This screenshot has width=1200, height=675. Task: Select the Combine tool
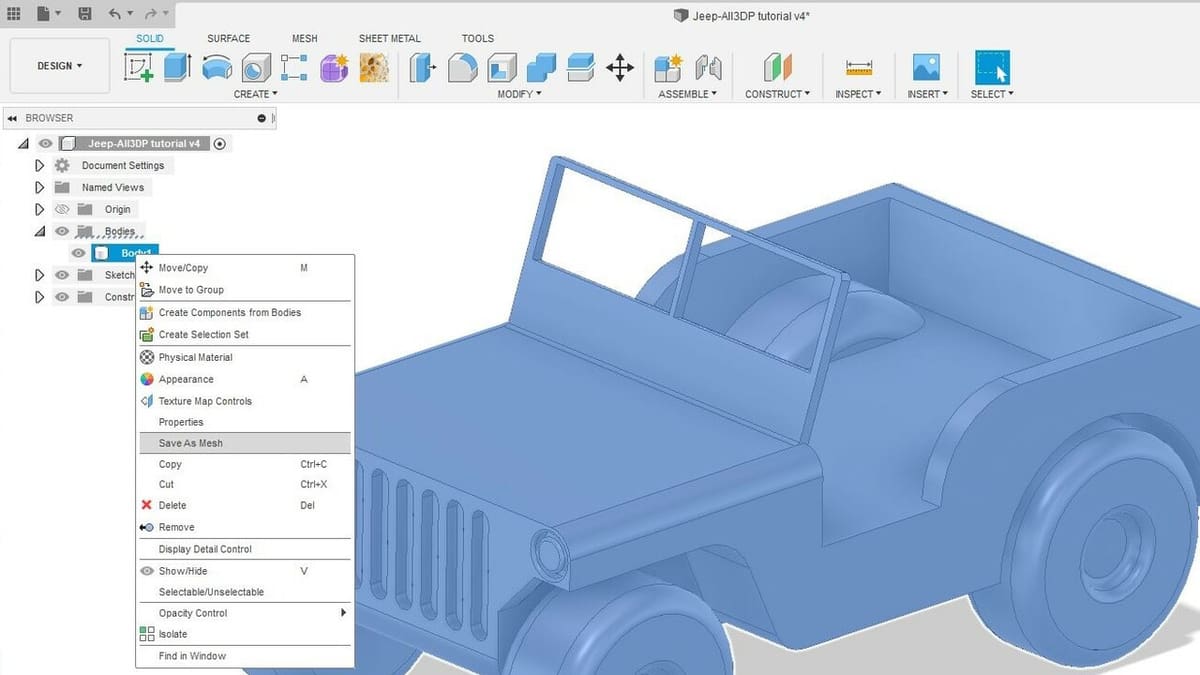(541, 68)
